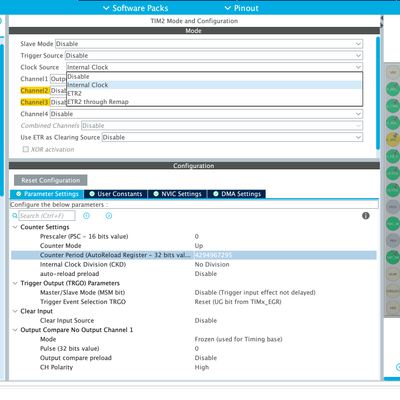Open the Software Packs menu
This screenshot has height=400, width=400.
click(x=136, y=8)
